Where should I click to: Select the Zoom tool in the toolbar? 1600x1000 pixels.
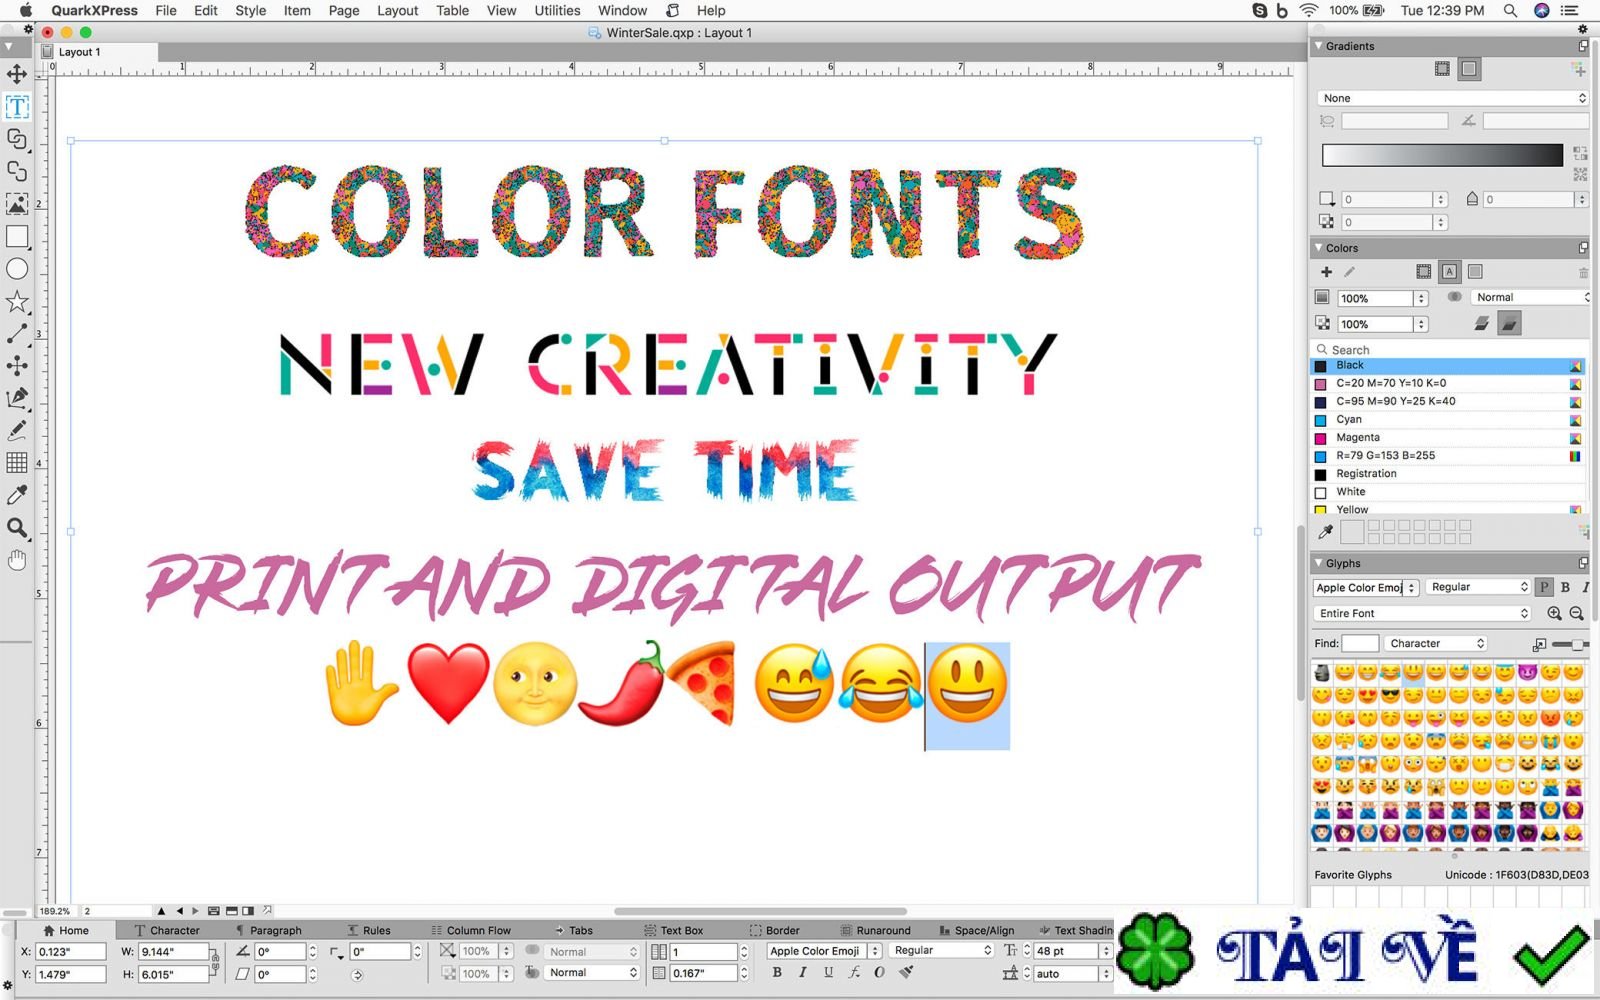point(17,529)
